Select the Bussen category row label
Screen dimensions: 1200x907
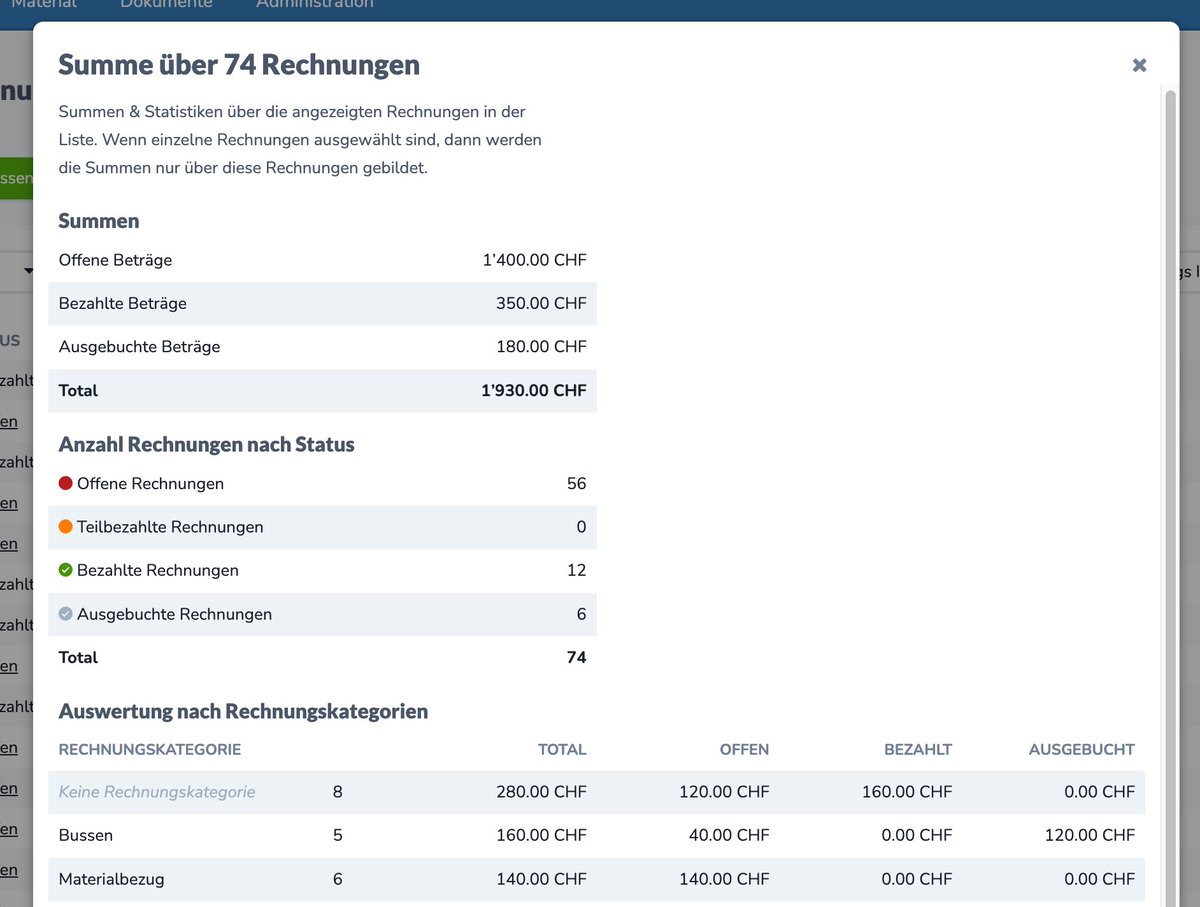tap(86, 835)
